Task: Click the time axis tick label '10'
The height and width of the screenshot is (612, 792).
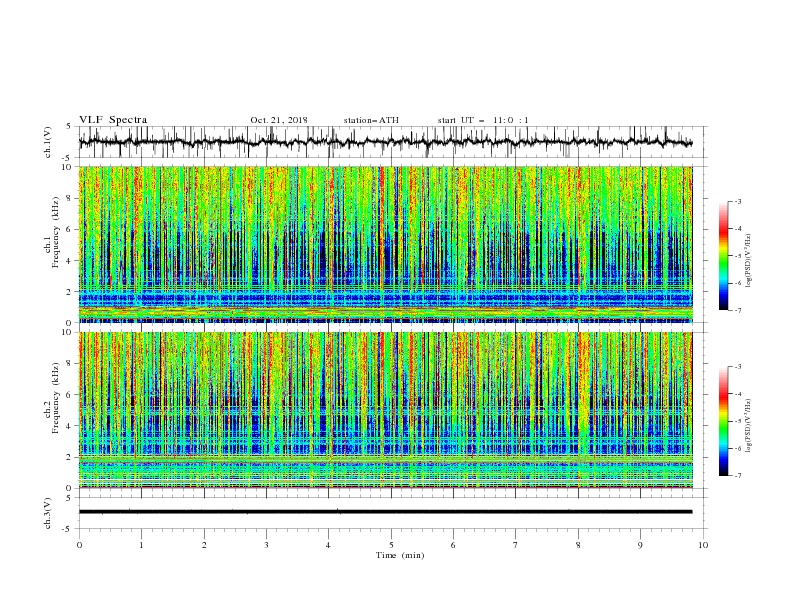Action: (x=703, y=545)
